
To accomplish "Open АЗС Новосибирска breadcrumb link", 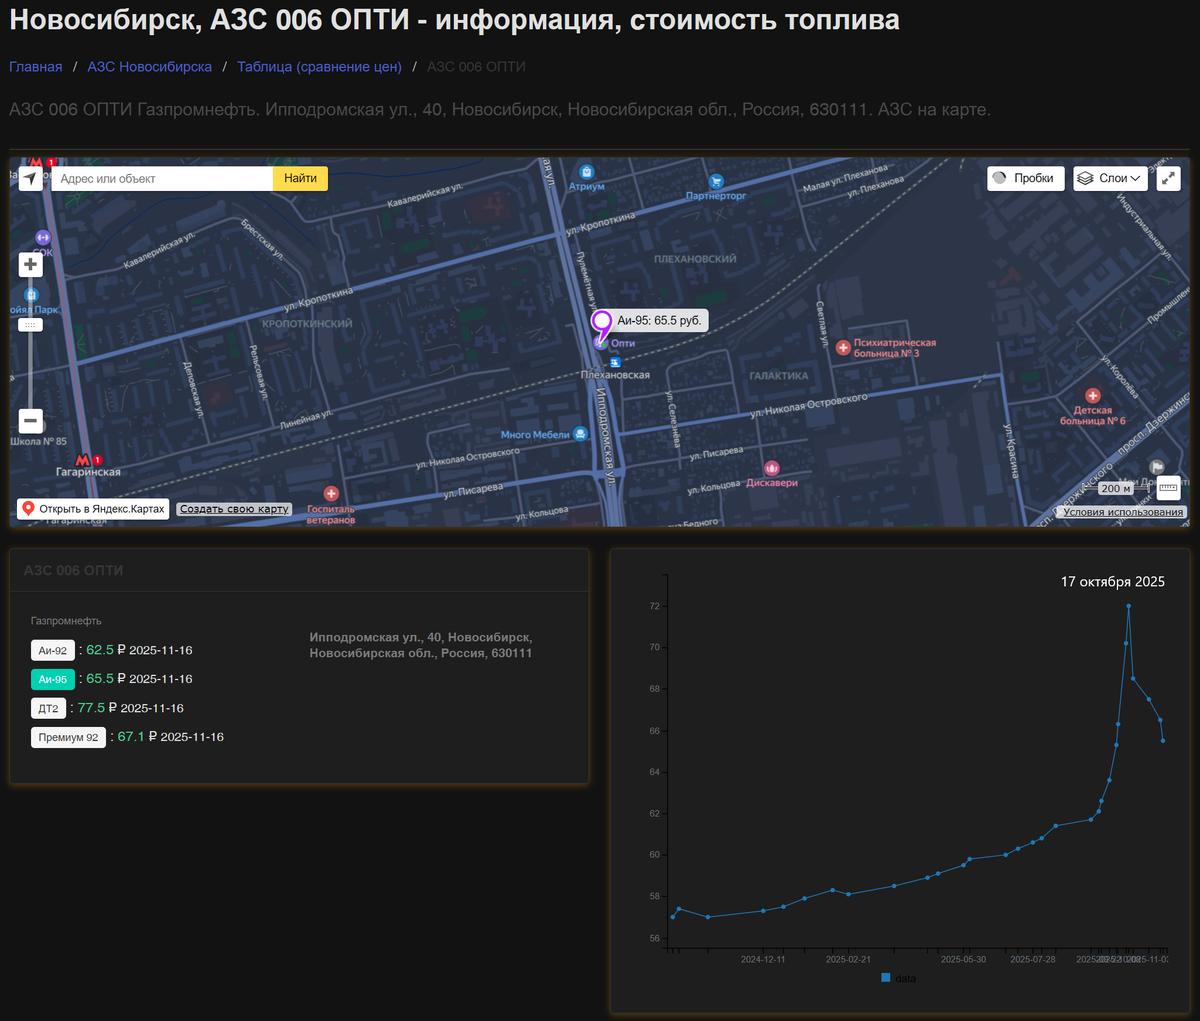I will 150,67.
